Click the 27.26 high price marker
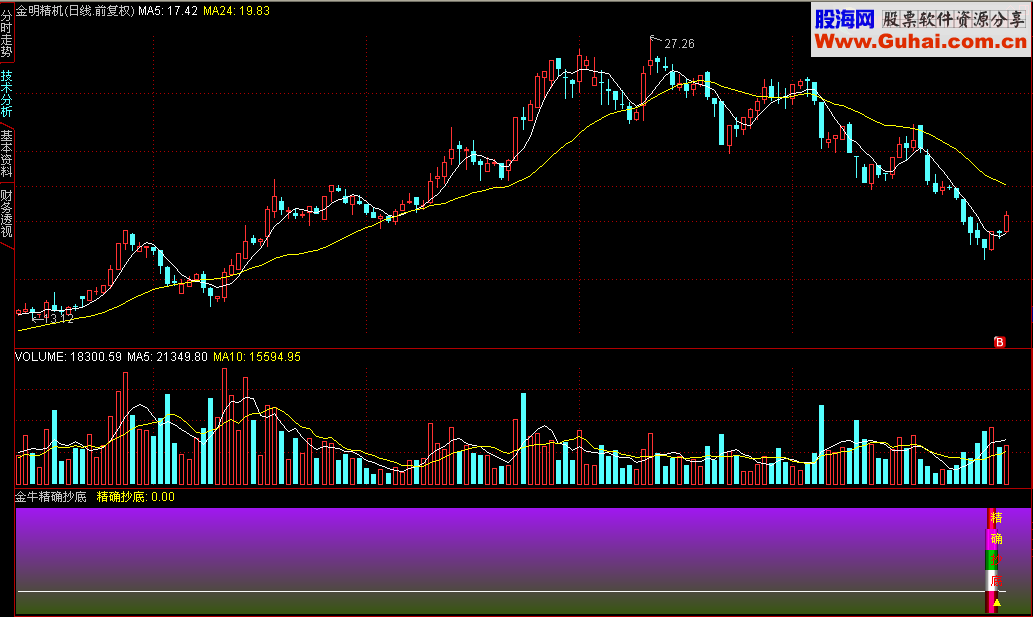This screenshot has height=617, width=1033. (x=679, y=43)
